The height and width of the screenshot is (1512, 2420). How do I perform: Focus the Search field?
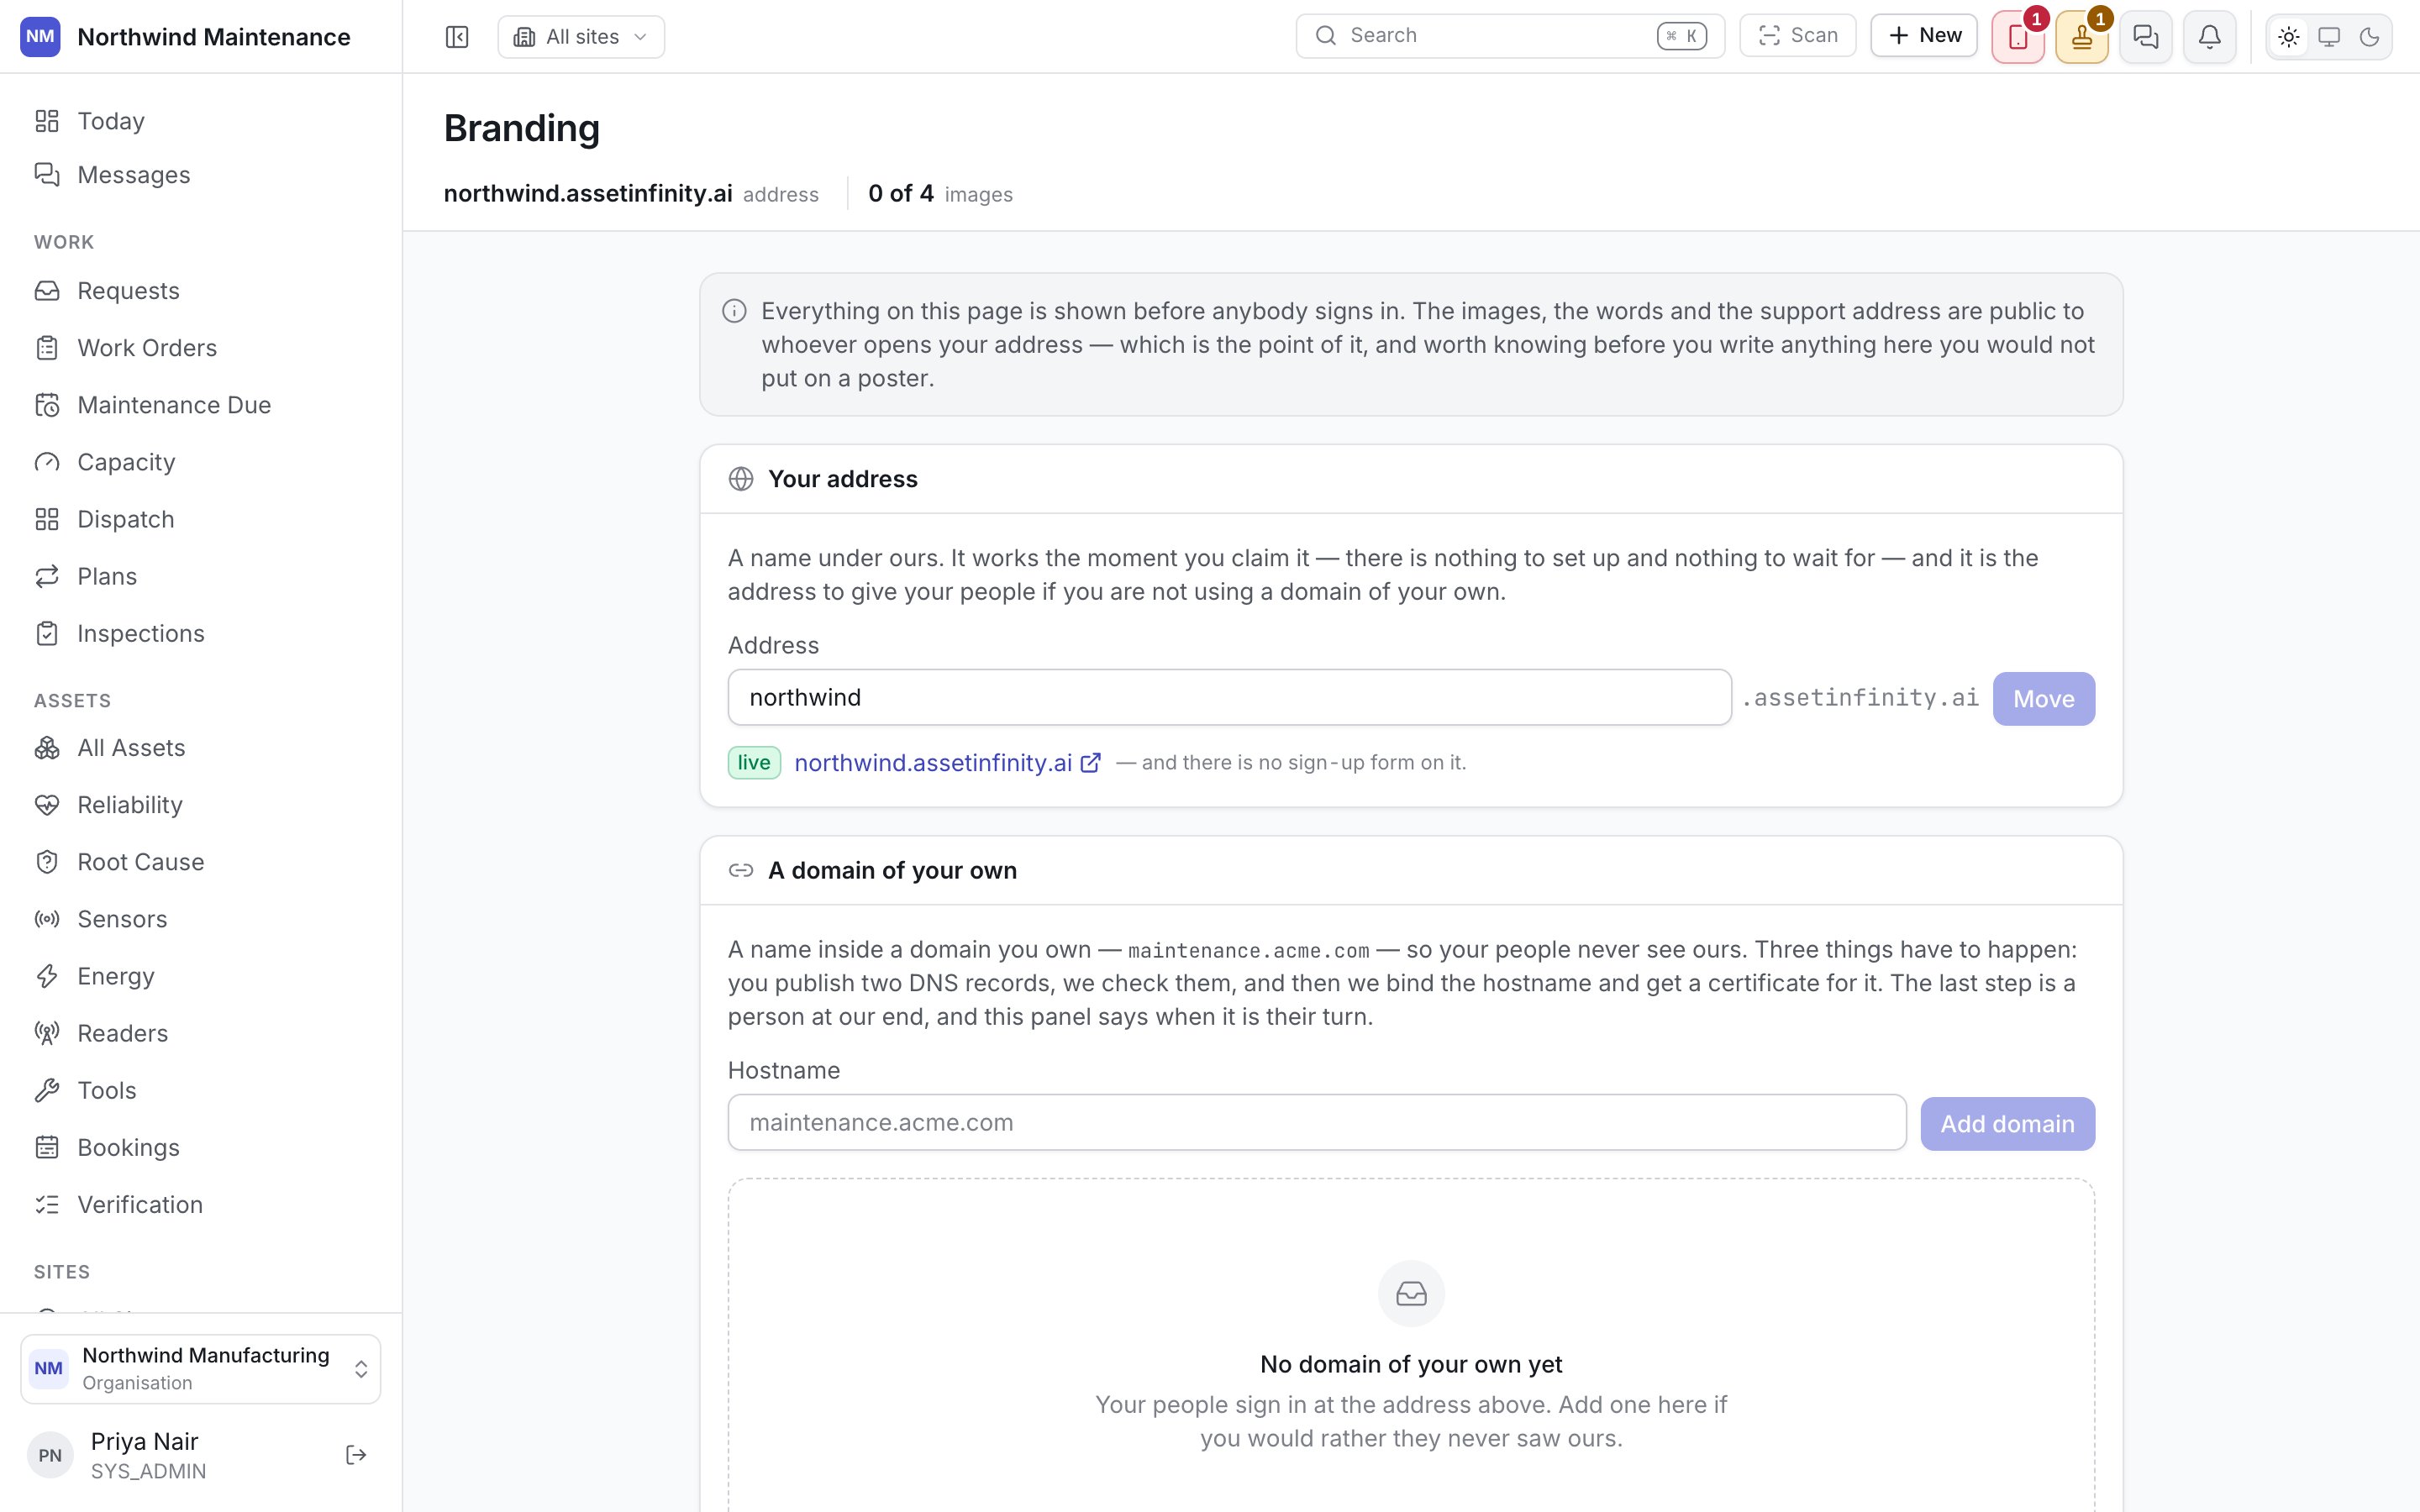tap(1510, 36)
